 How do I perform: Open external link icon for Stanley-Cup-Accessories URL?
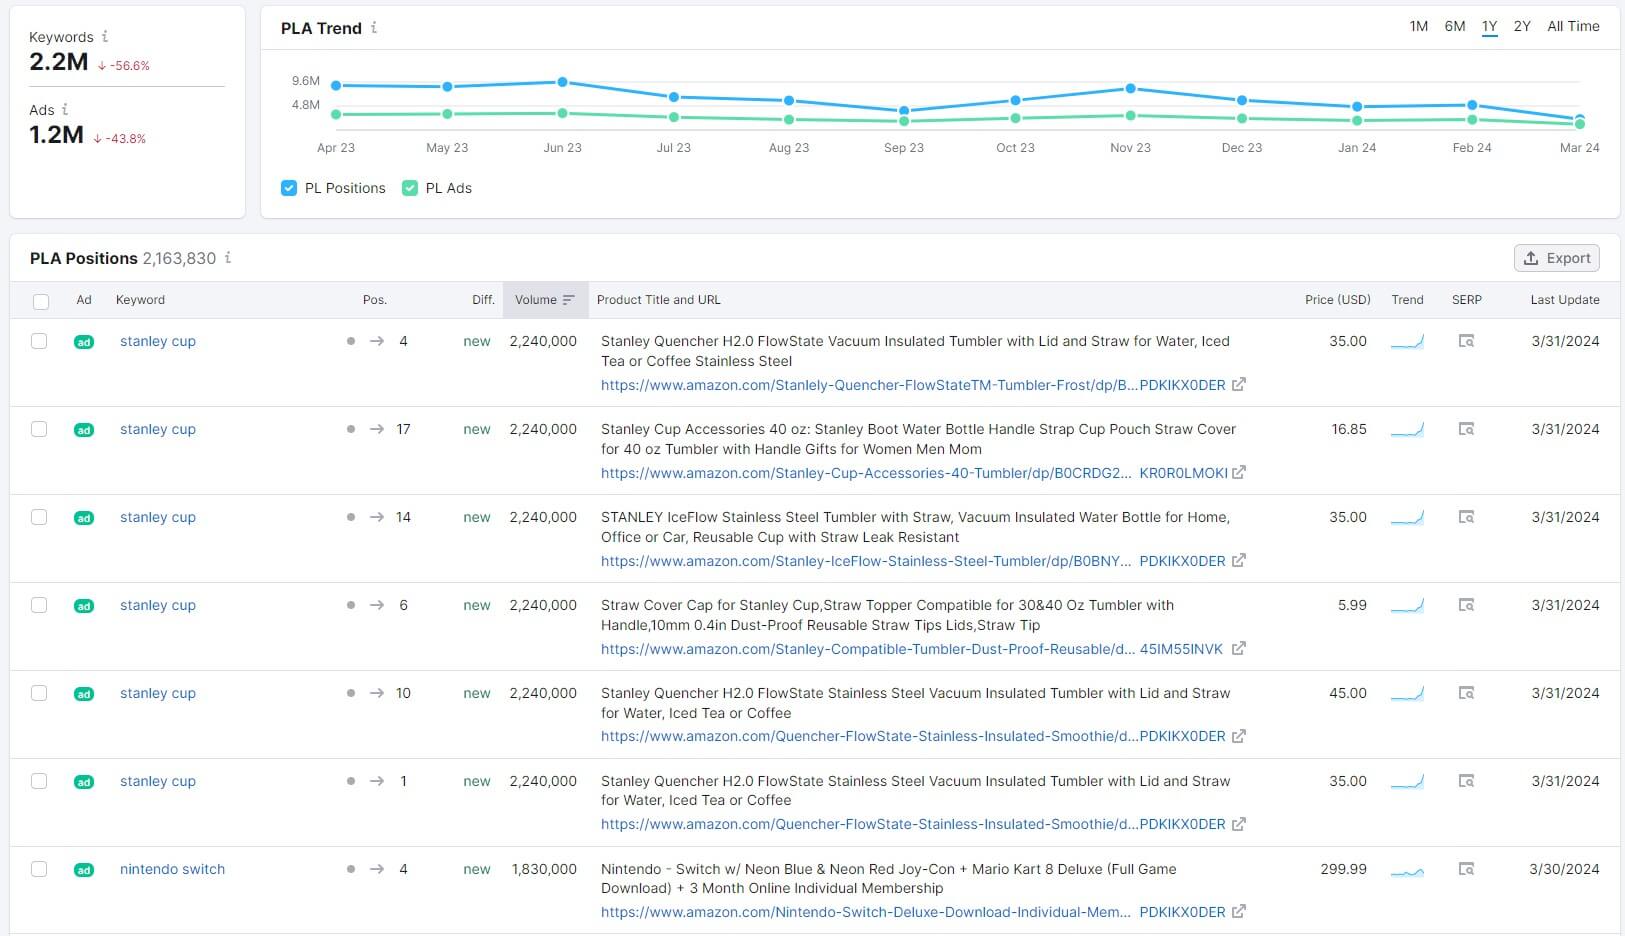click(1239, 472)
